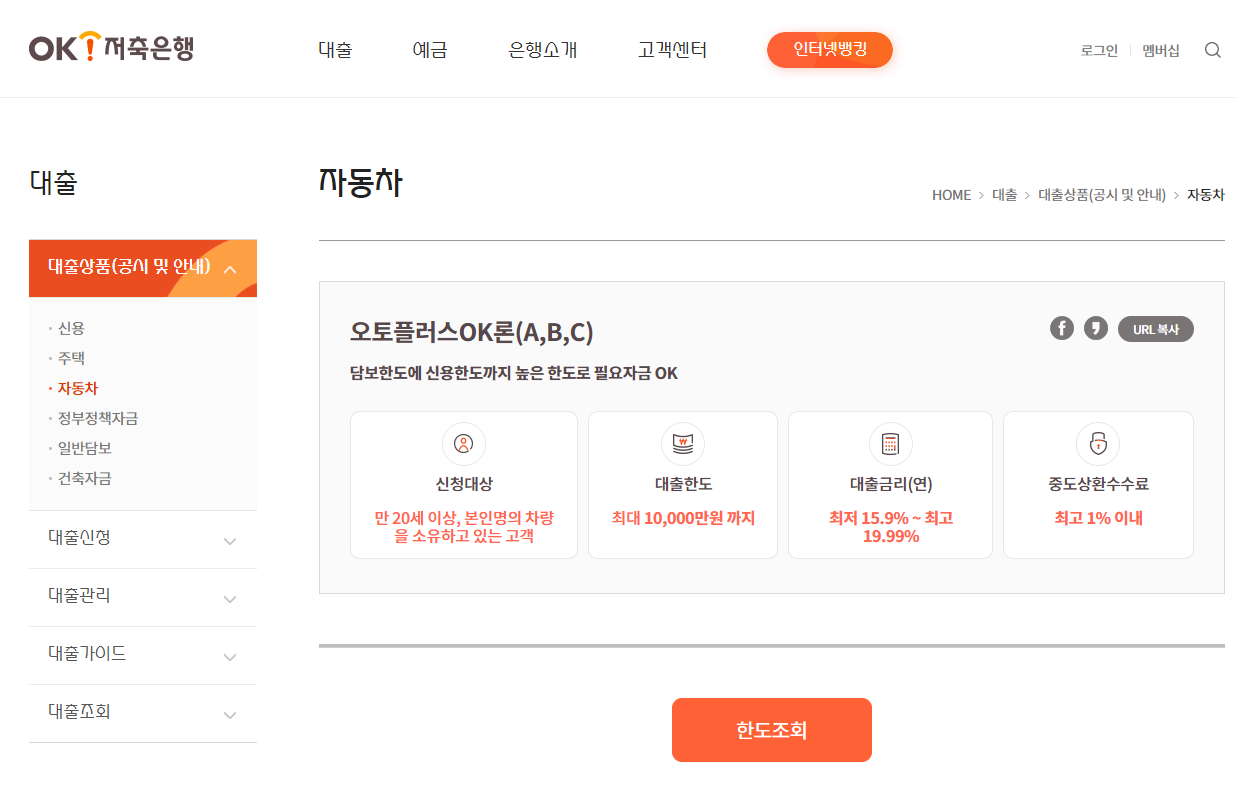Click the 오토플러스OK론(A,B,C) product title
Viewport: 1235px width, 805px height.
[471, 332]
